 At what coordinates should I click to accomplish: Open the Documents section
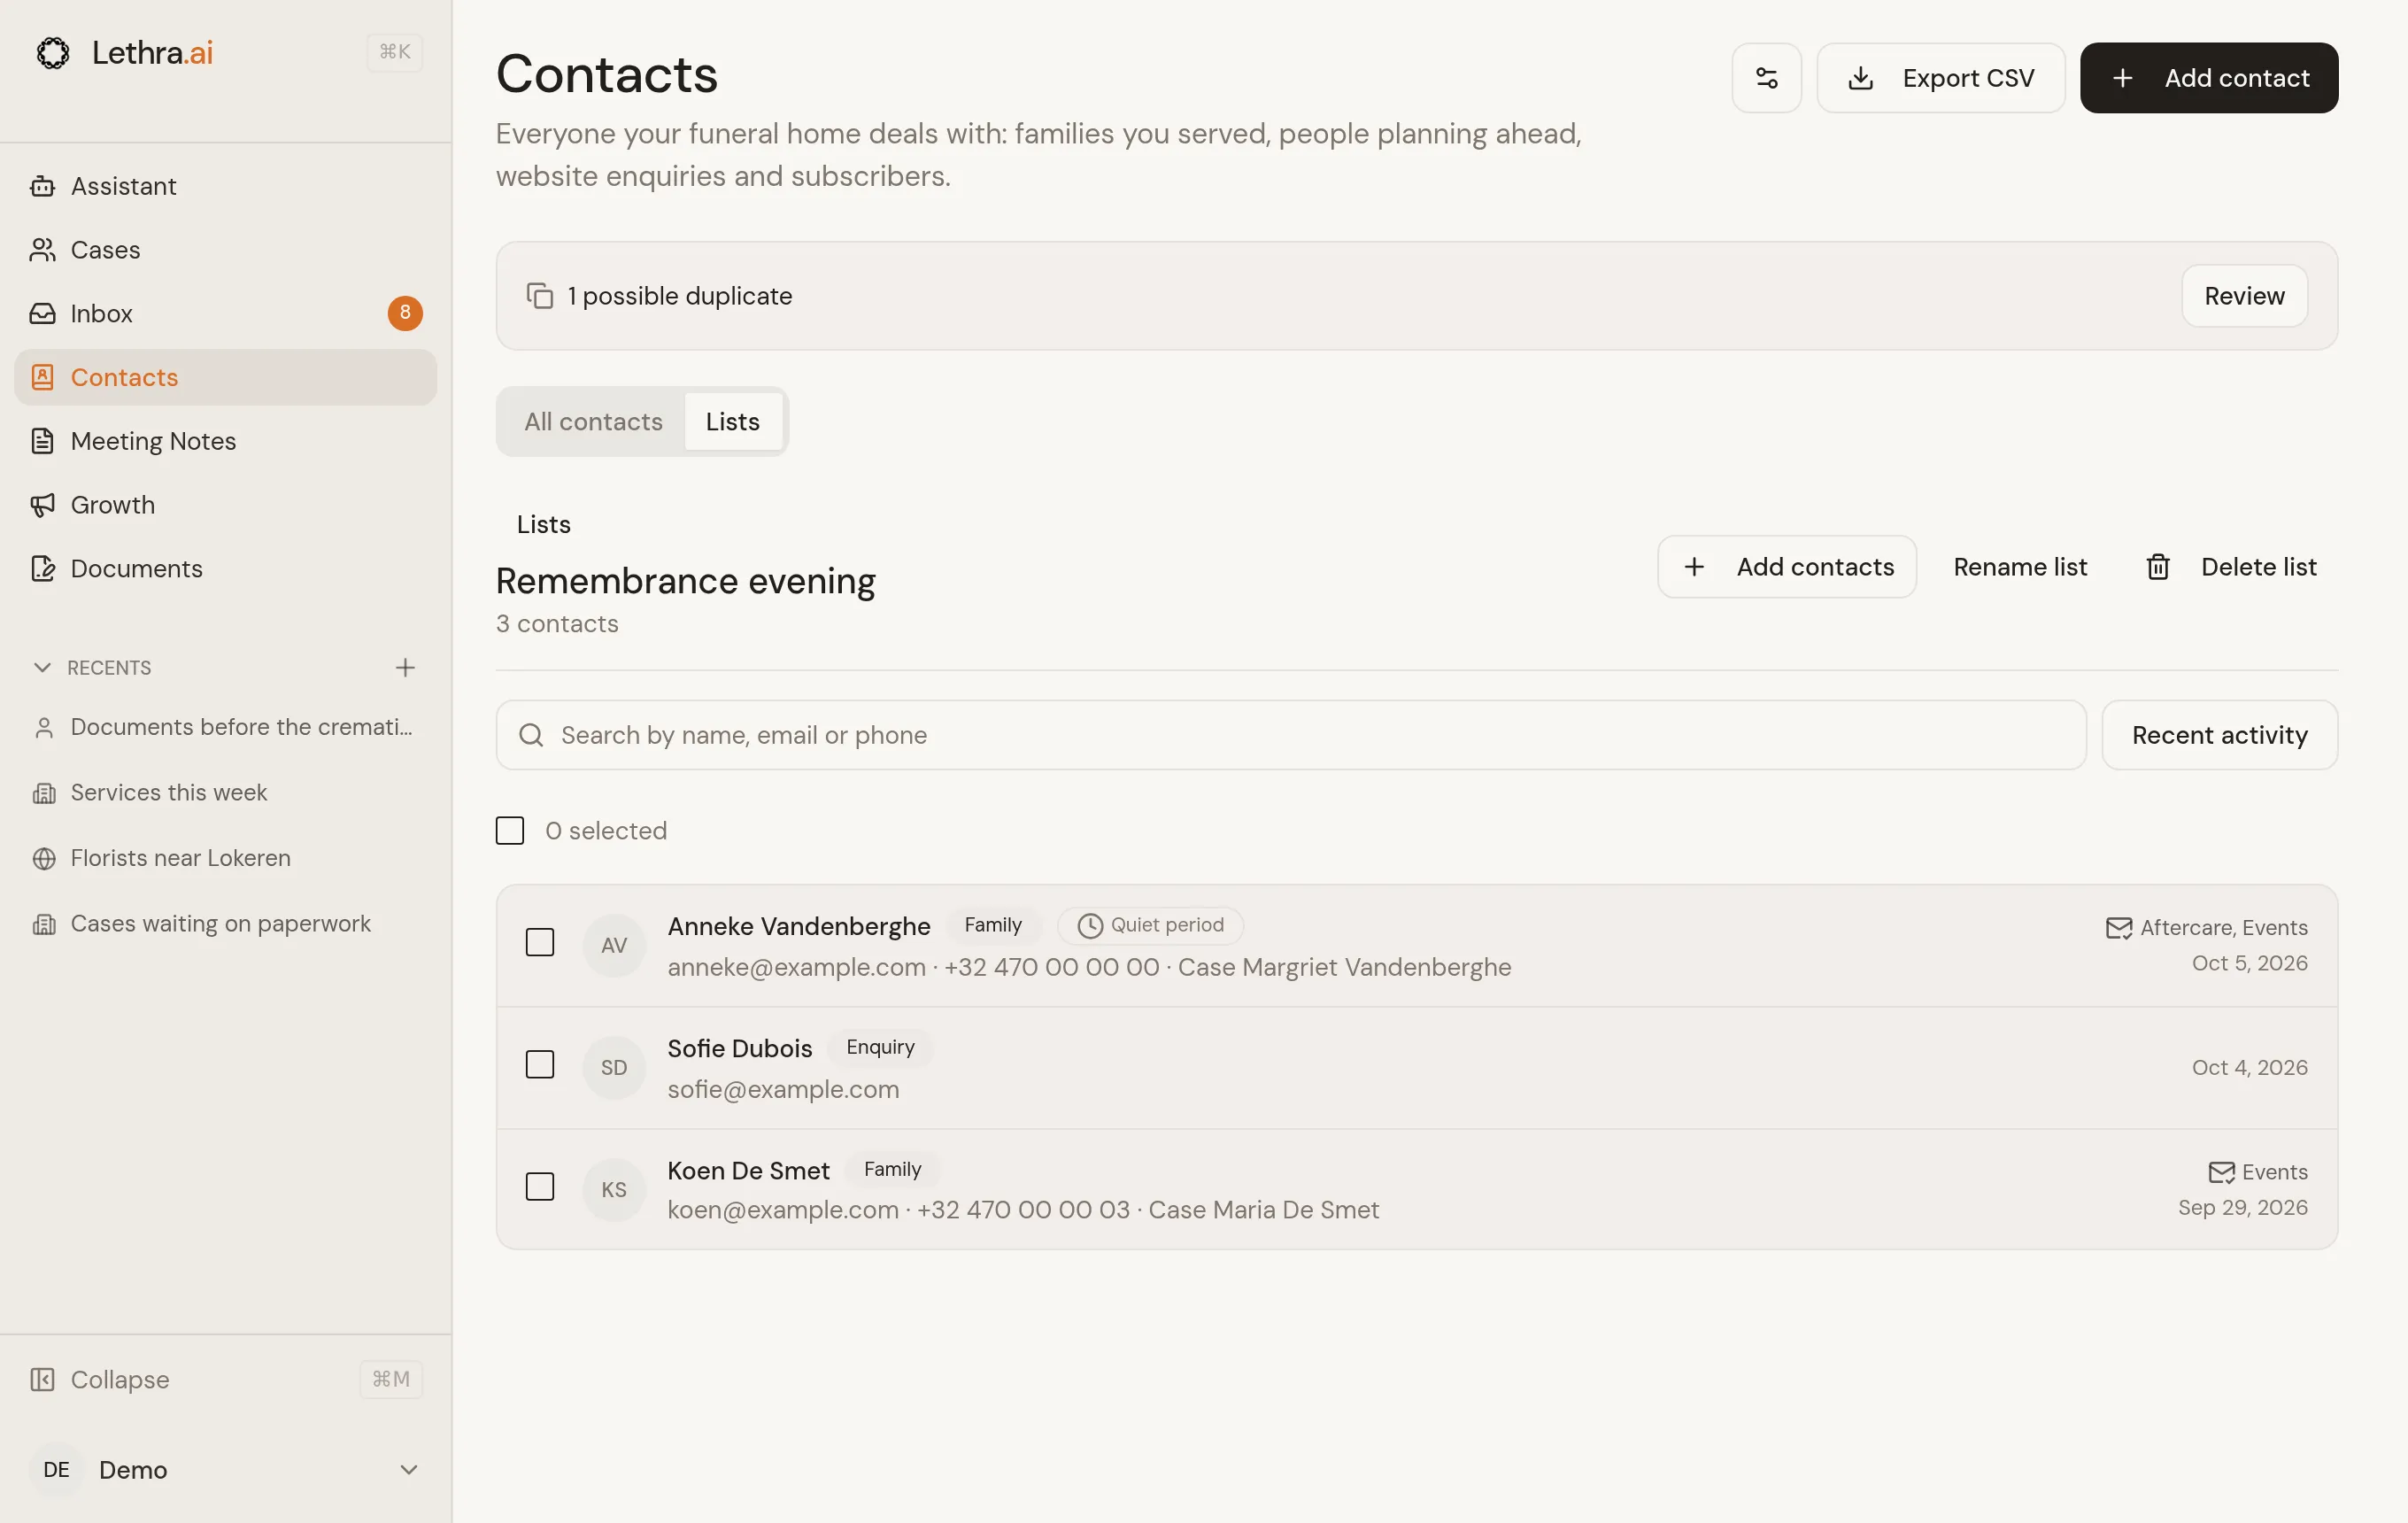click(x=225, y=568)
